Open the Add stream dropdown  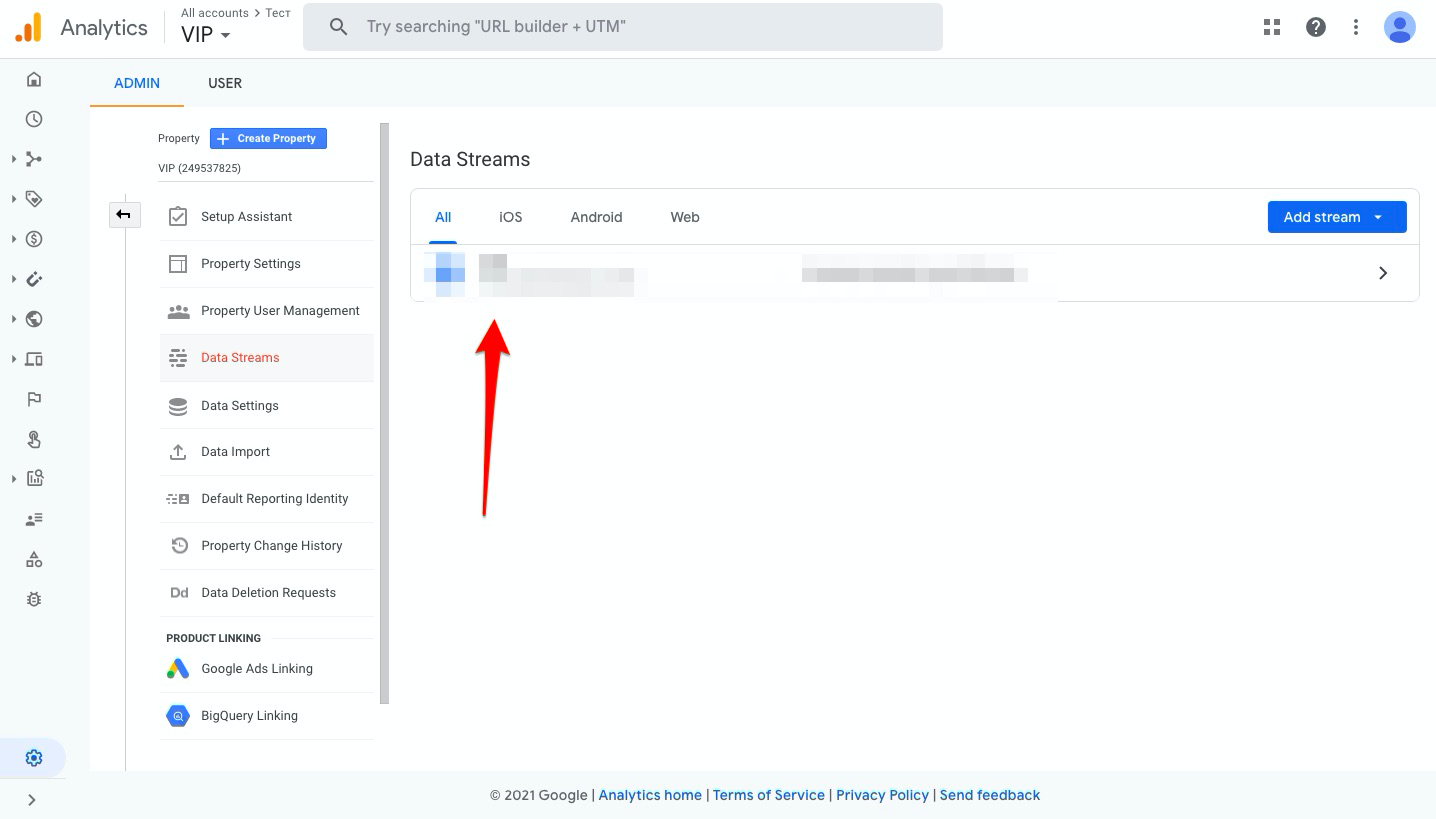click(1337, 217)
